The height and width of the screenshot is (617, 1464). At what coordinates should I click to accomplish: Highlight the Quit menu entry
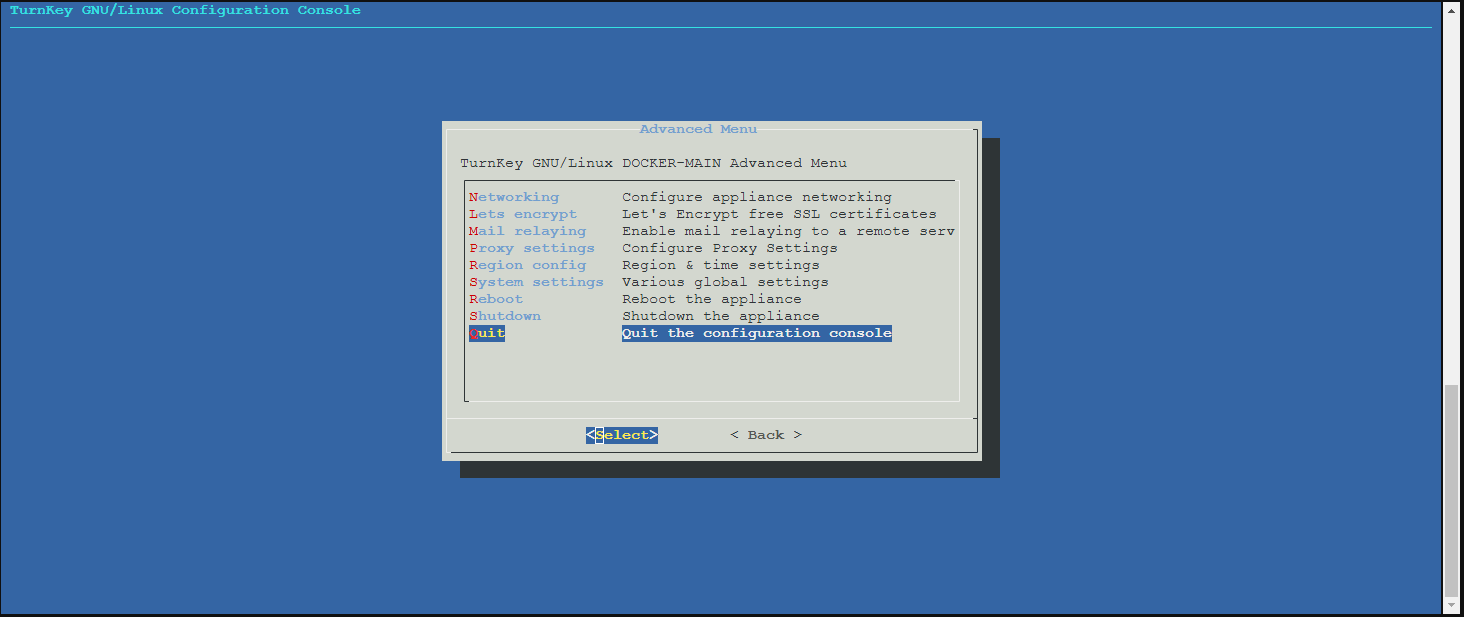click(x=487, y=333)
